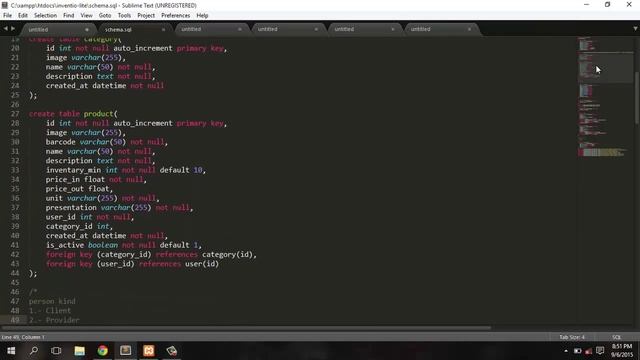640x360 pixels.
Task: Open the View menu
Action: point(87,16)
